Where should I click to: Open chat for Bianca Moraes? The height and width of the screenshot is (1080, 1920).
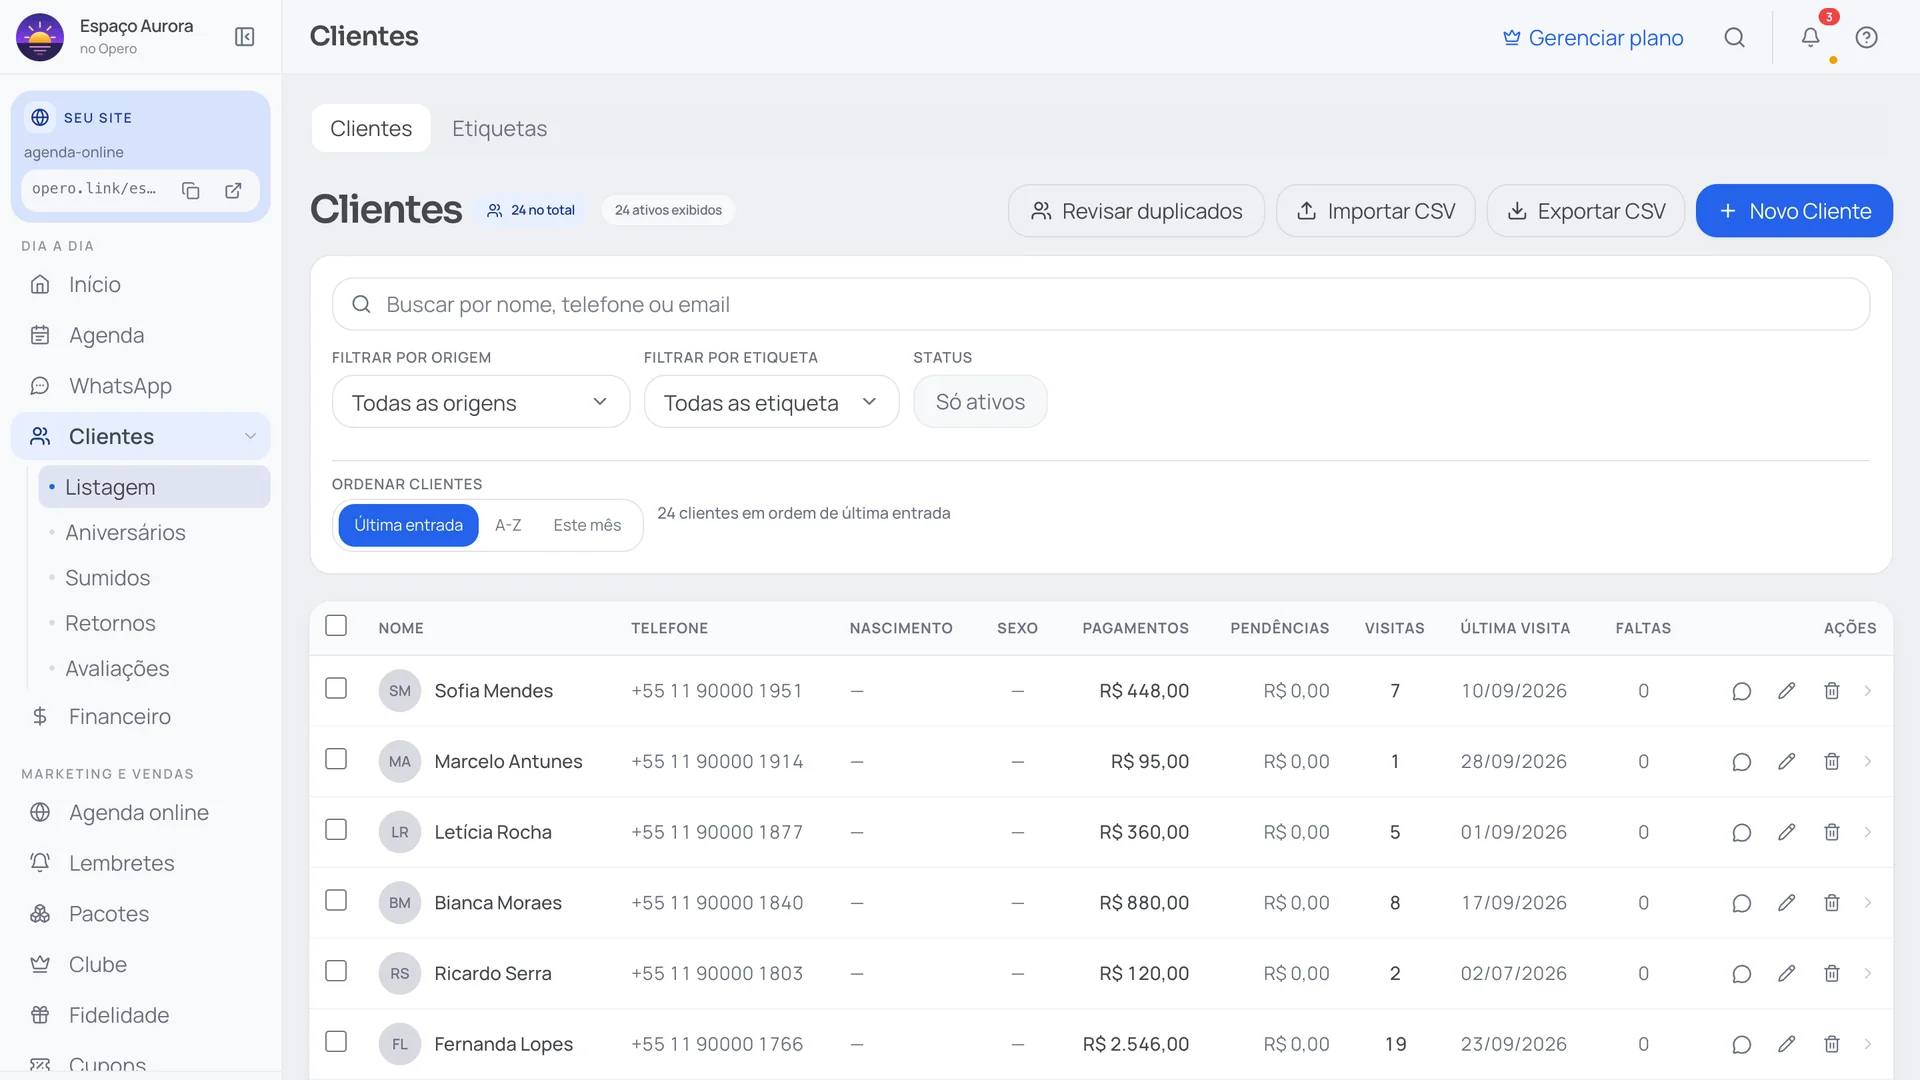(1741, 903)
